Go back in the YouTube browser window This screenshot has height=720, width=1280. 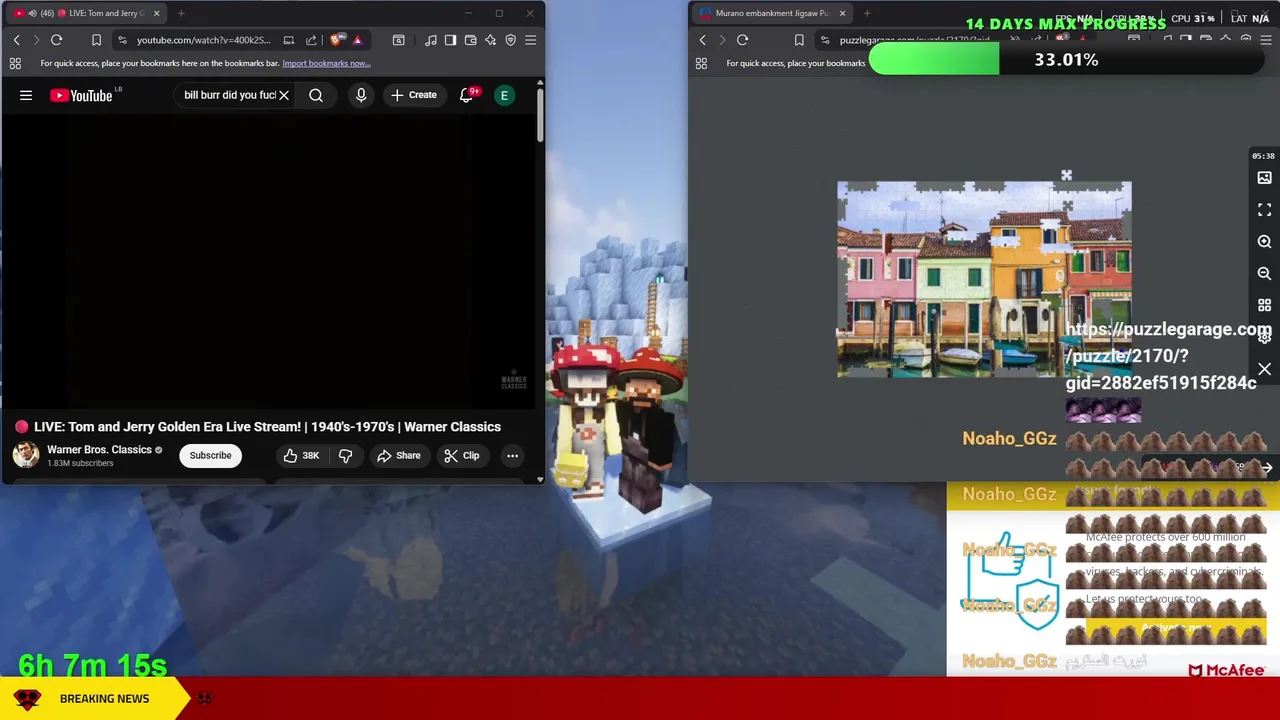tap(17, 40)
